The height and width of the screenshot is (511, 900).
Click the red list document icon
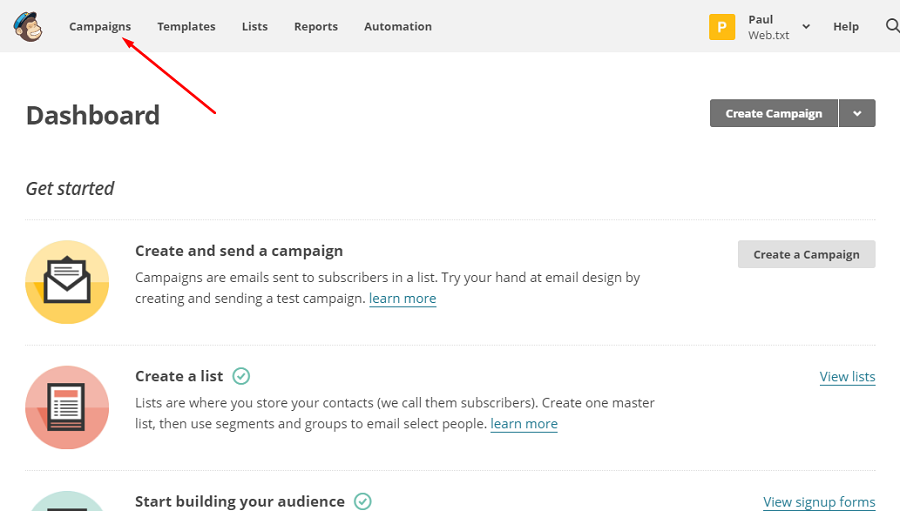click(x=67, y=407)
